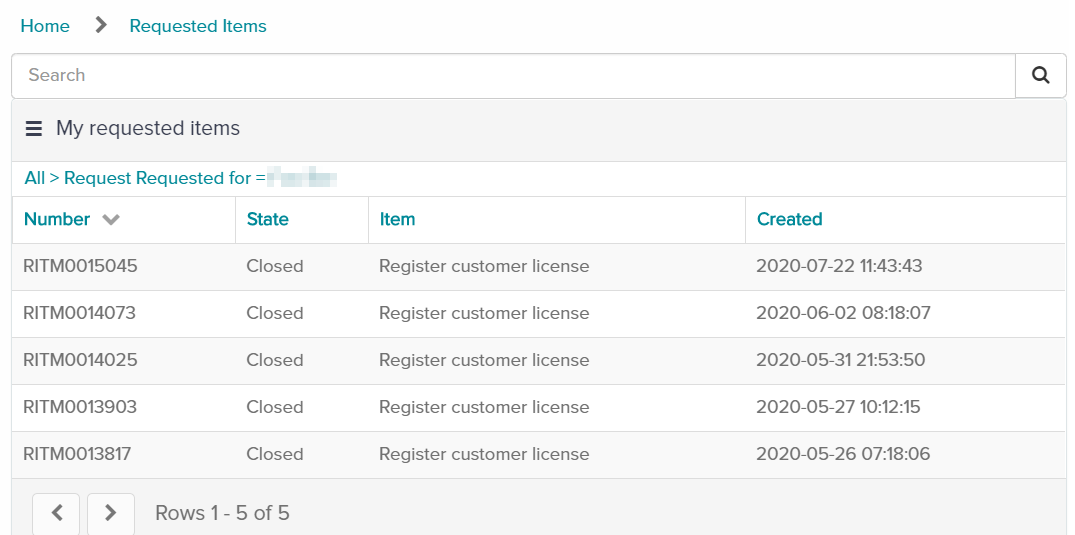Go to the next page of rows

pos(111,513)
